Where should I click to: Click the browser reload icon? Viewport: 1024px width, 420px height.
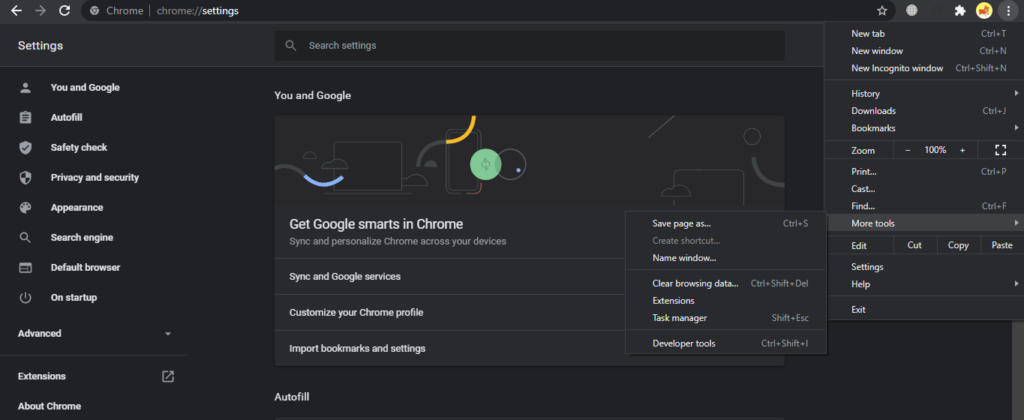[64, 10]
